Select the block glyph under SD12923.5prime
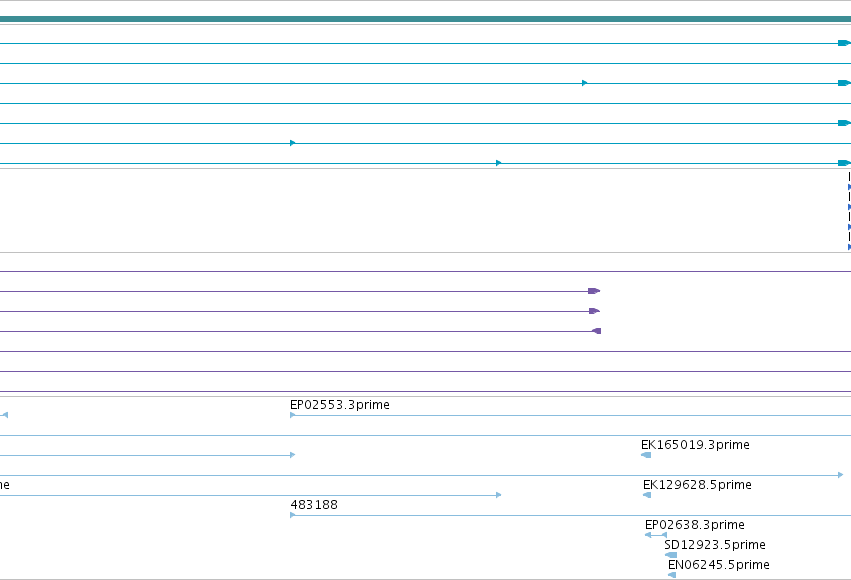This screenshot has height=580, width=851. tap(671, 555)
